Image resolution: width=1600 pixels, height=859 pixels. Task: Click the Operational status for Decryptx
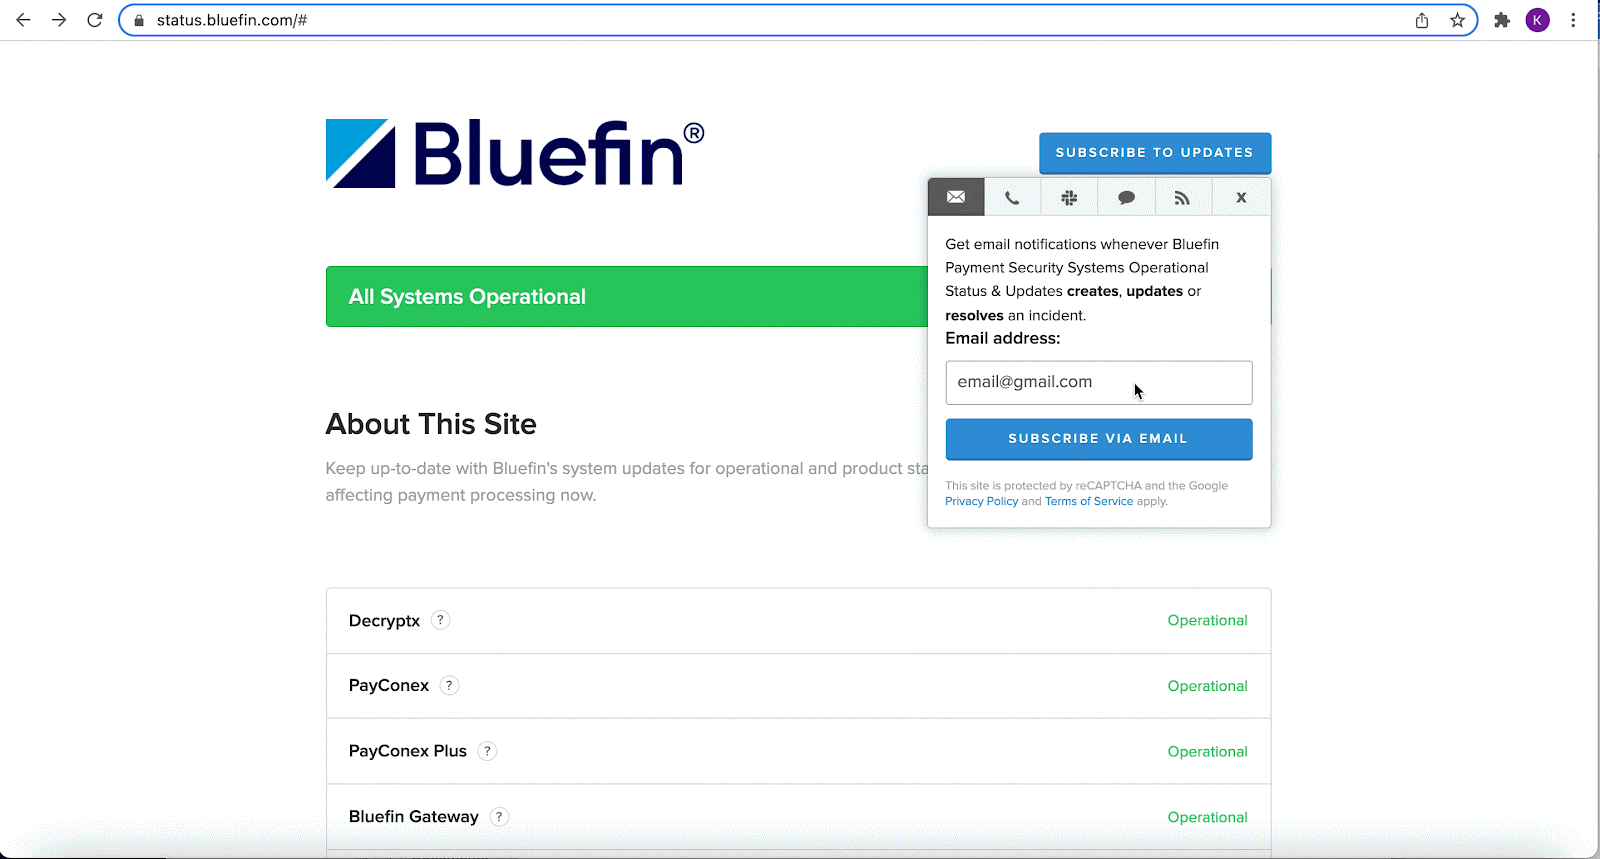point(1207,620)
